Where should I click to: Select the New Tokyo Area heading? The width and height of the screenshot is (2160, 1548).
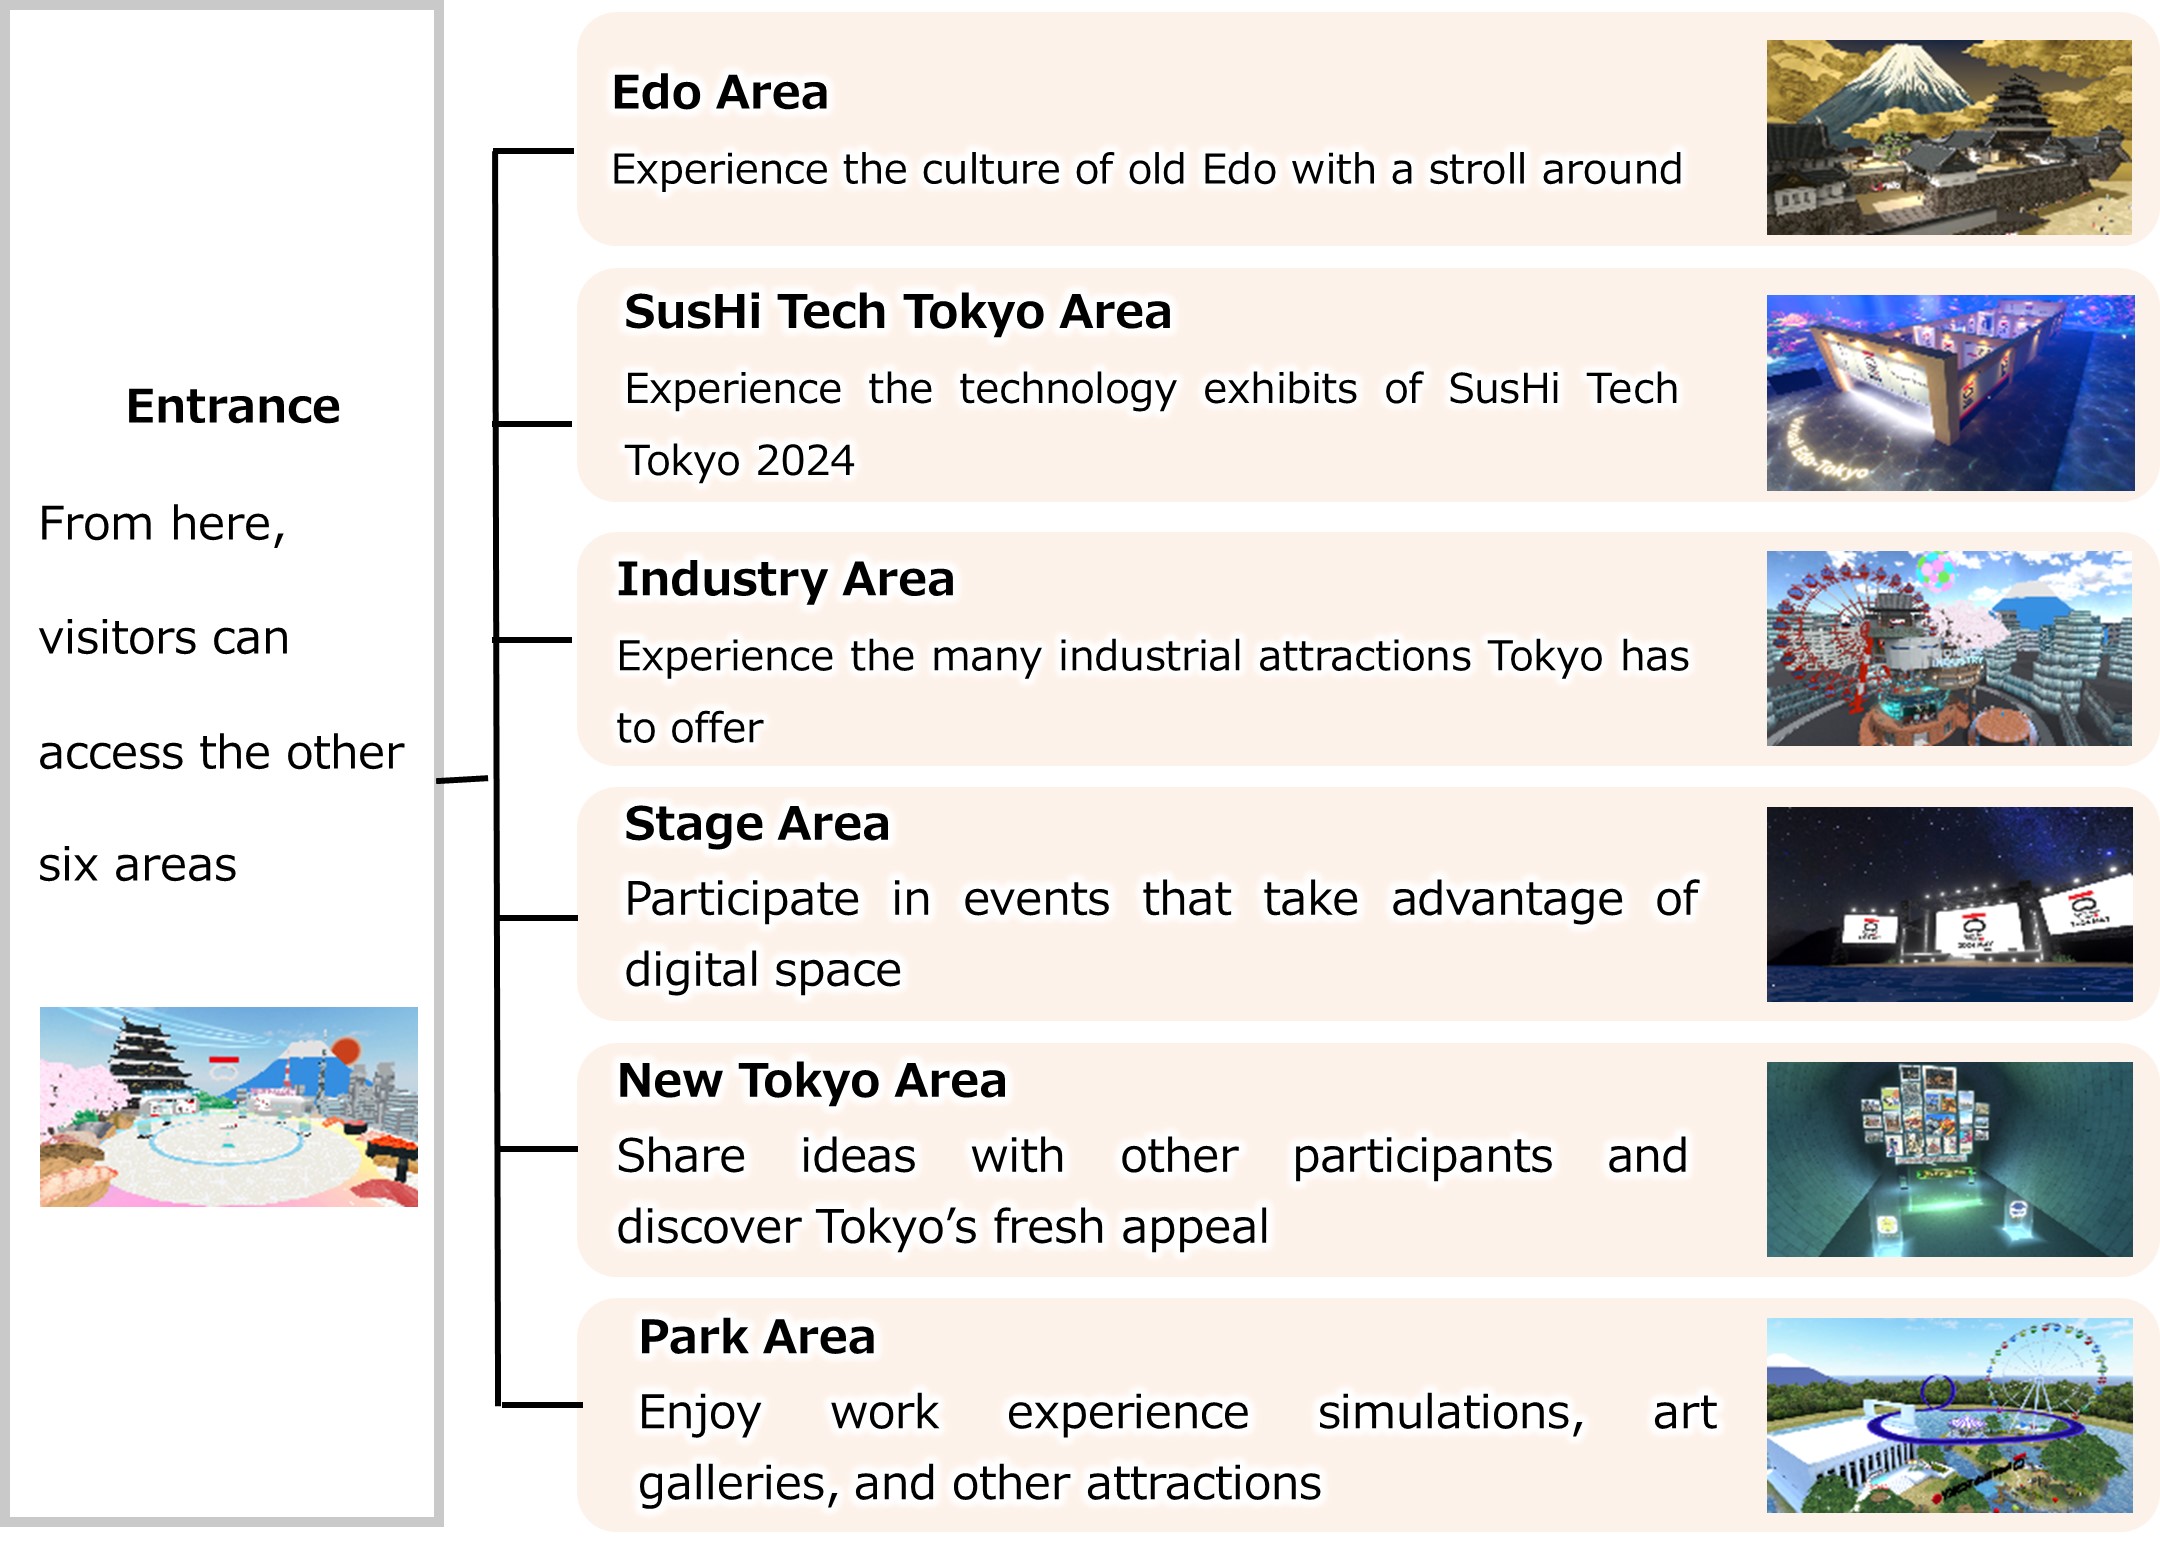click(811, 1080)
